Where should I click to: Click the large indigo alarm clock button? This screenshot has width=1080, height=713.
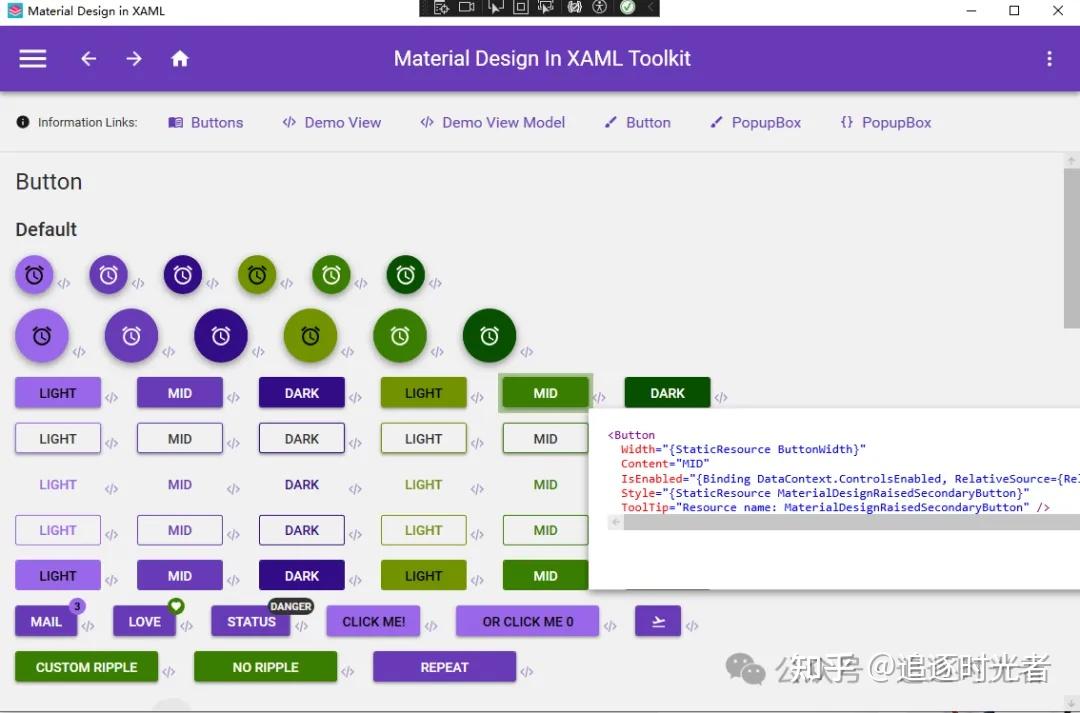(x=221, y=336)
